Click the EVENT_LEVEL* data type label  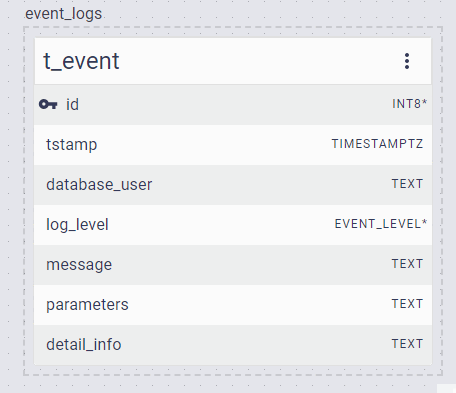pyautogui.click(x=381, y=224)
